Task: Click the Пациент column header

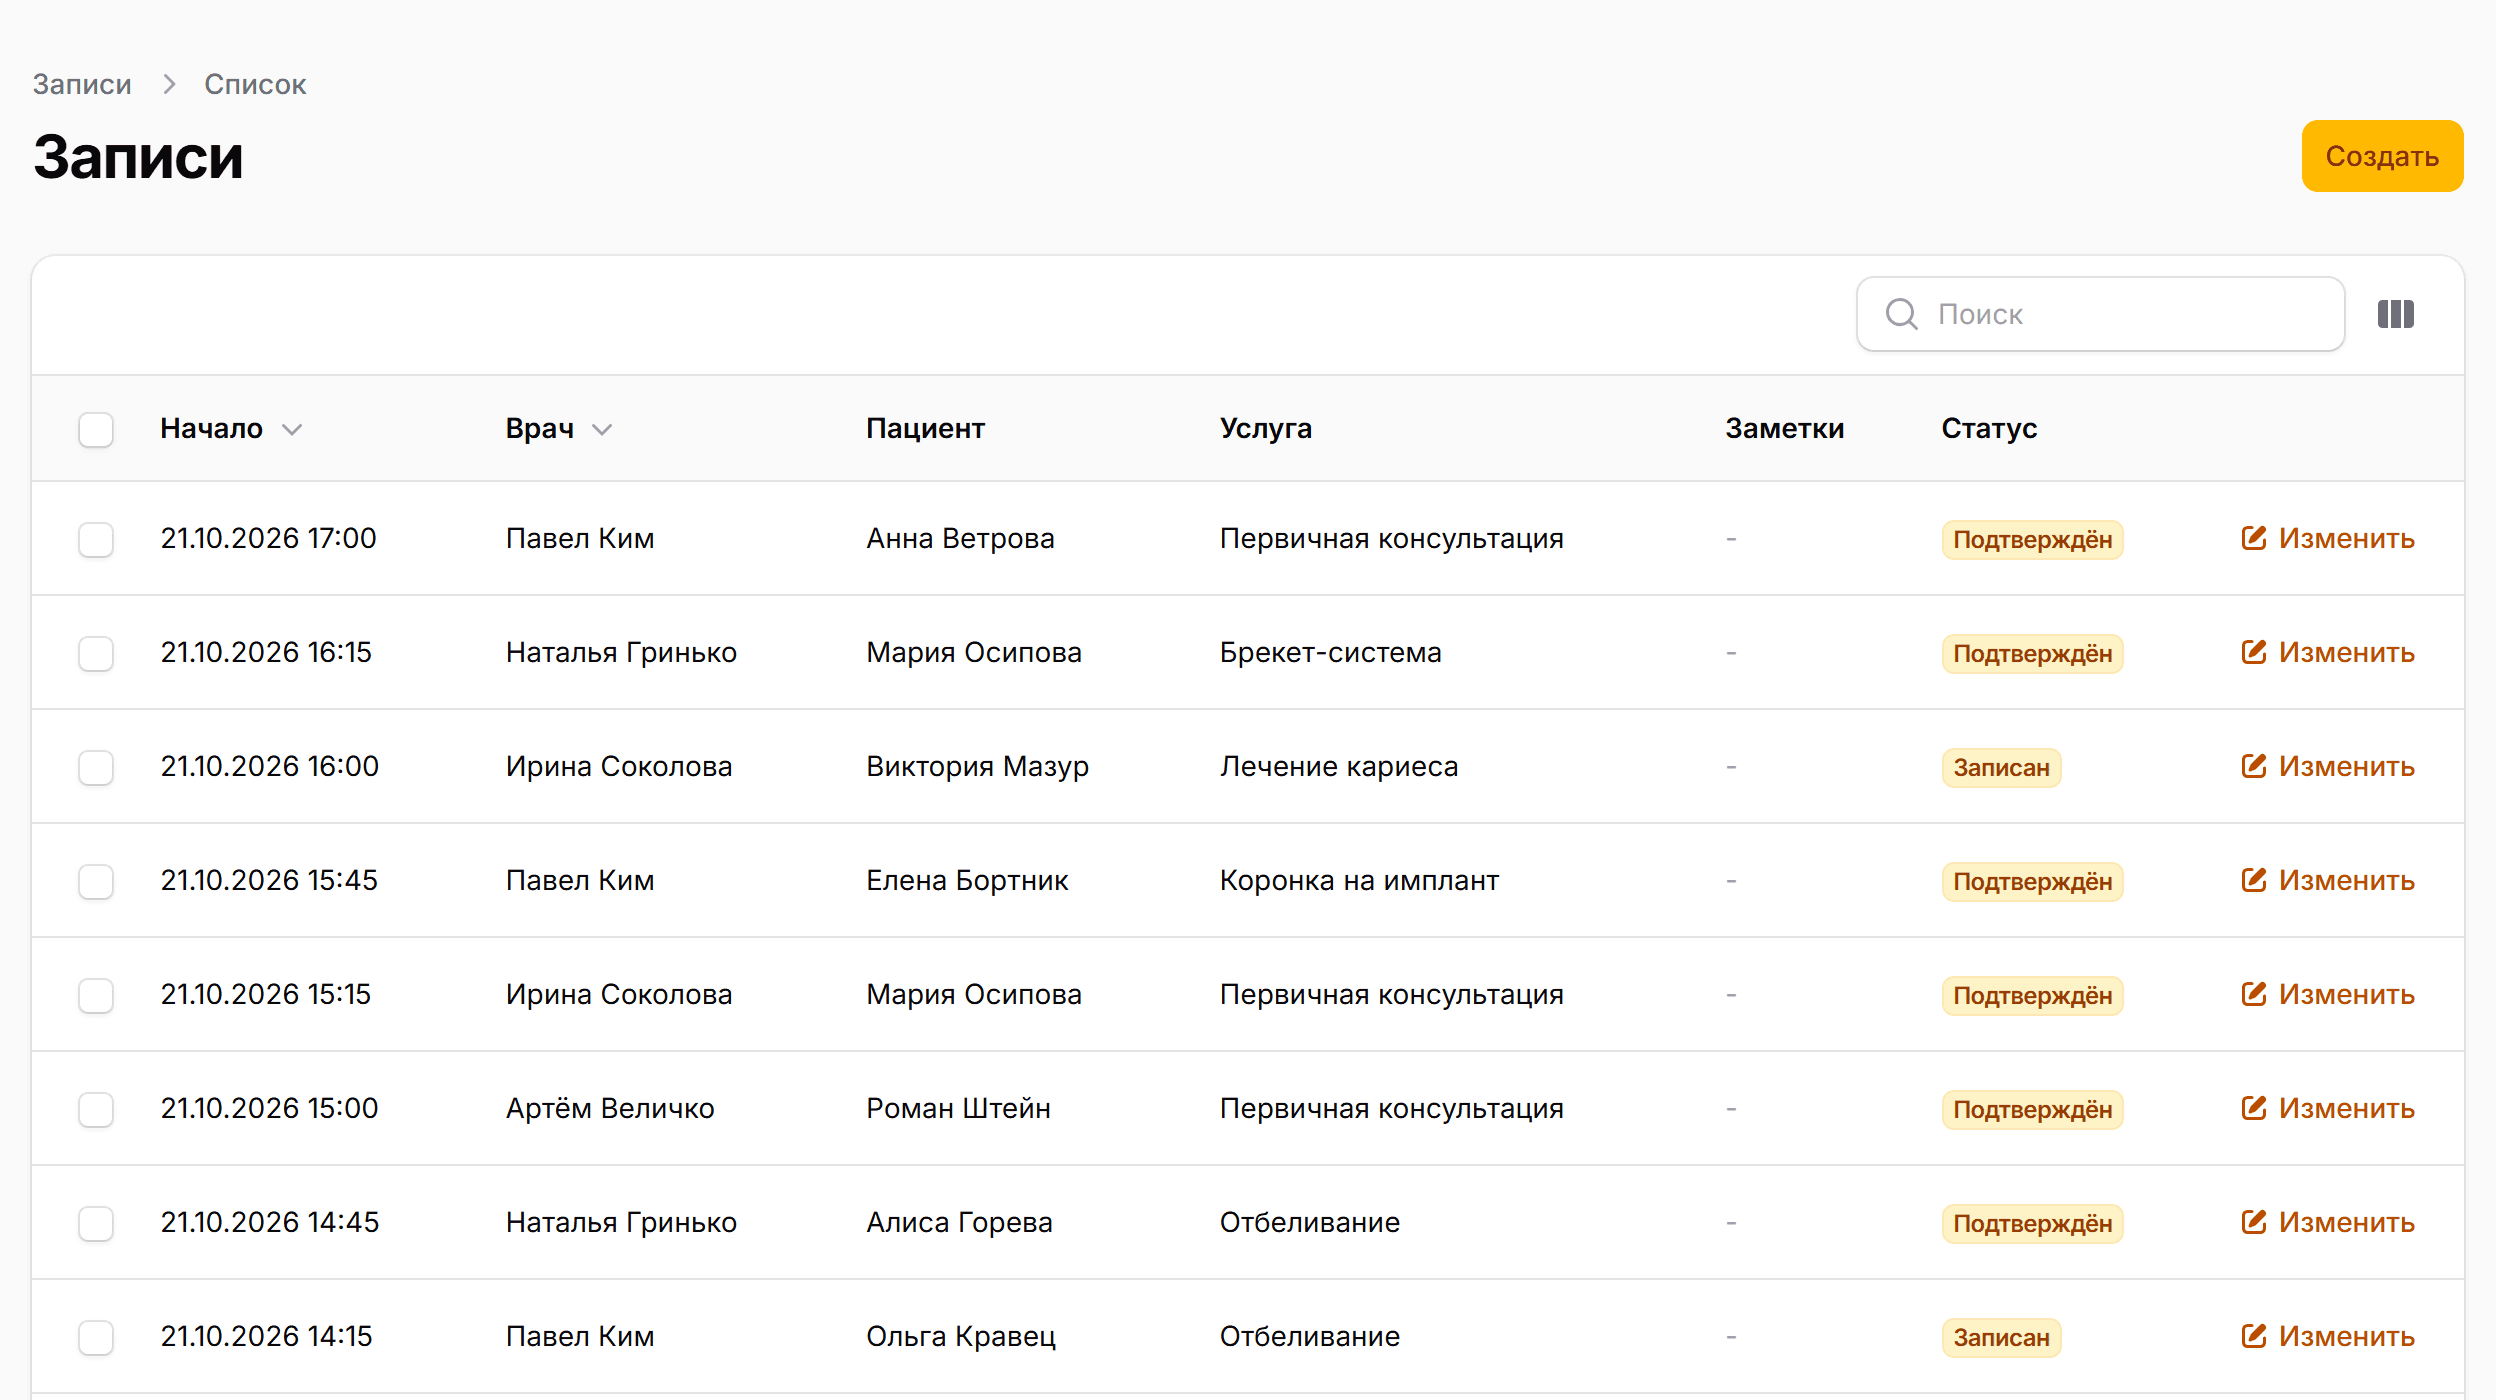Action: point(925,429)
